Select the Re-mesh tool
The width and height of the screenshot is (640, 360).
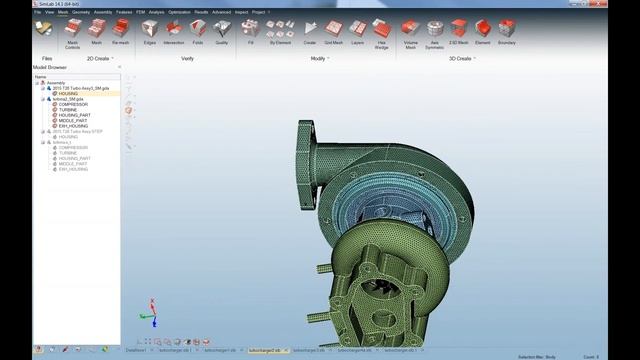[120, 32]
